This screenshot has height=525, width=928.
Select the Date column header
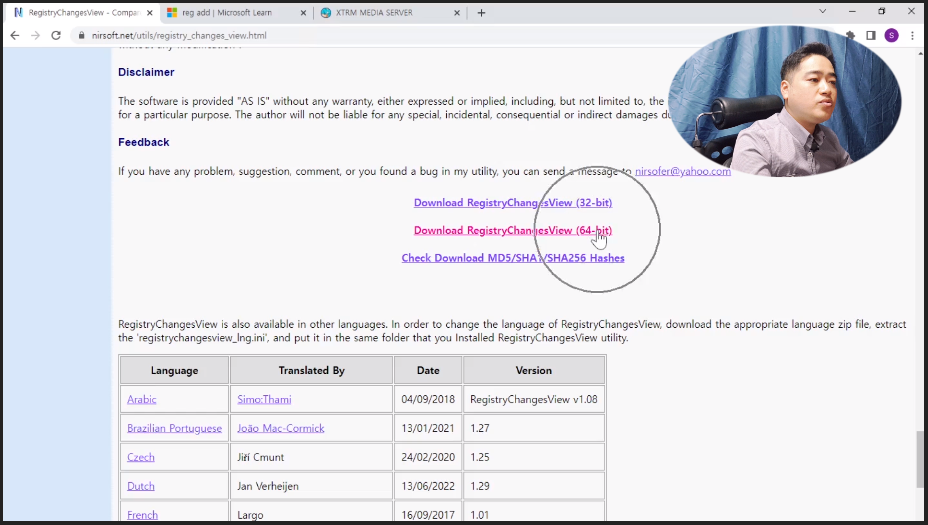click(428, 371)
